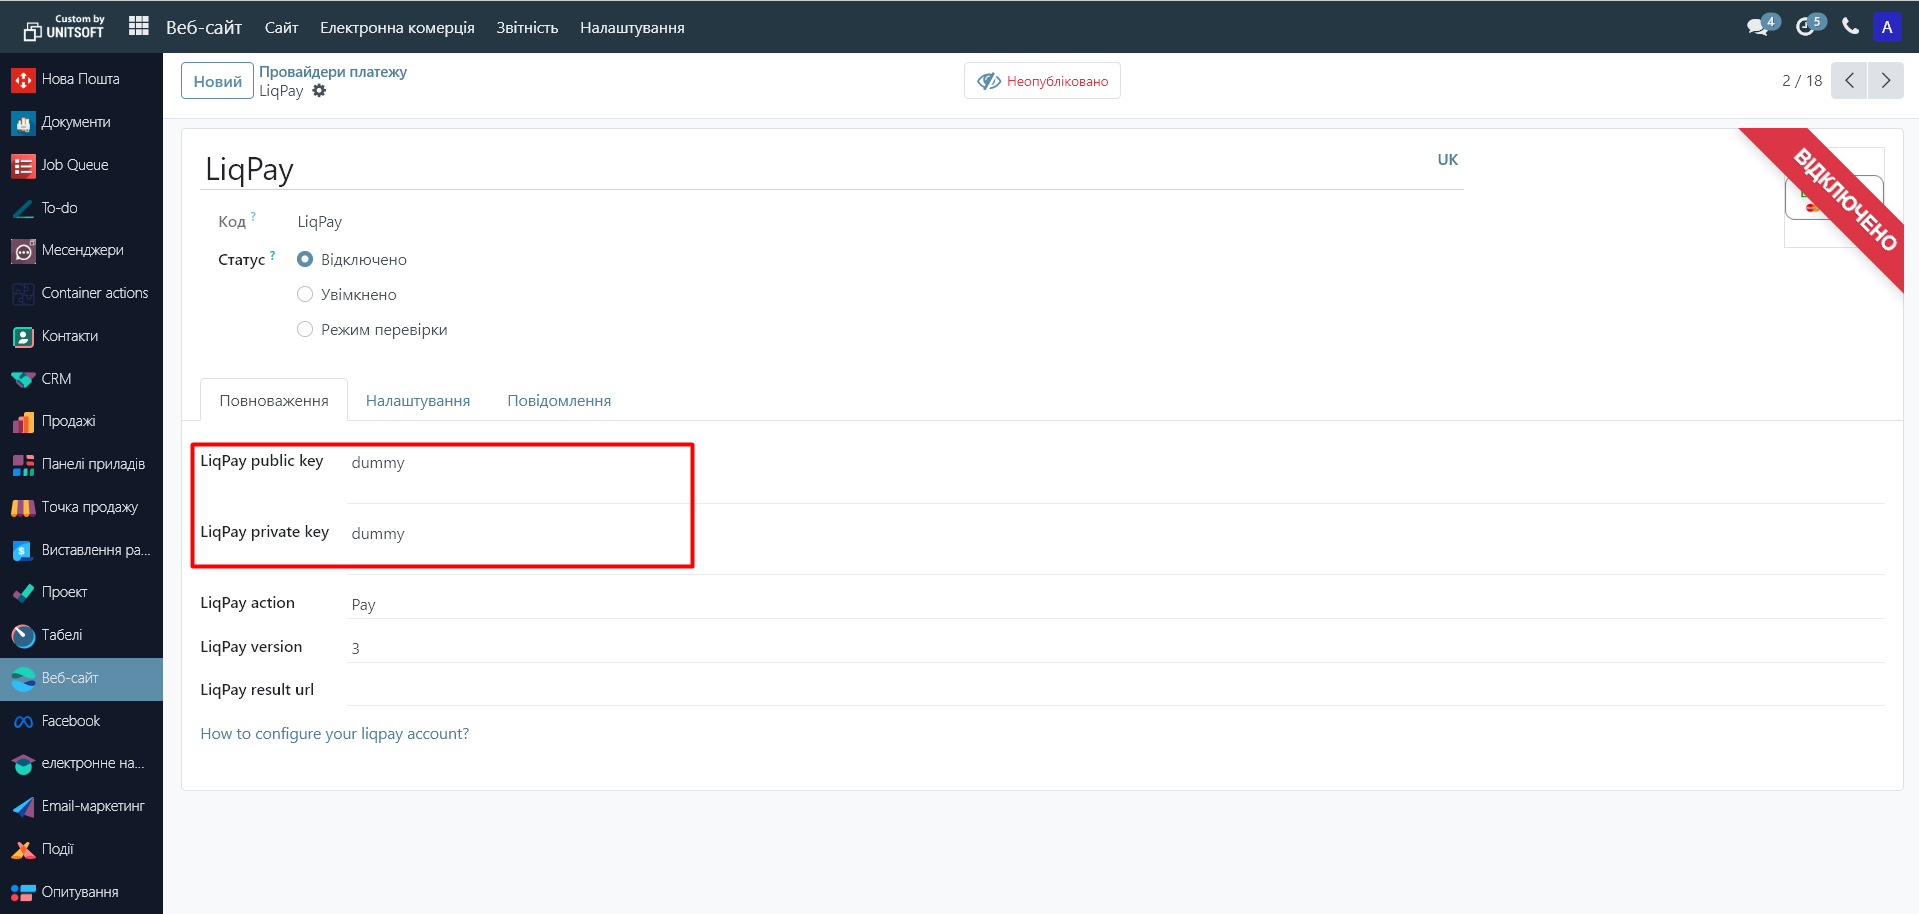
Task: Select the Режим перевірки radio option
Action: 305,329
